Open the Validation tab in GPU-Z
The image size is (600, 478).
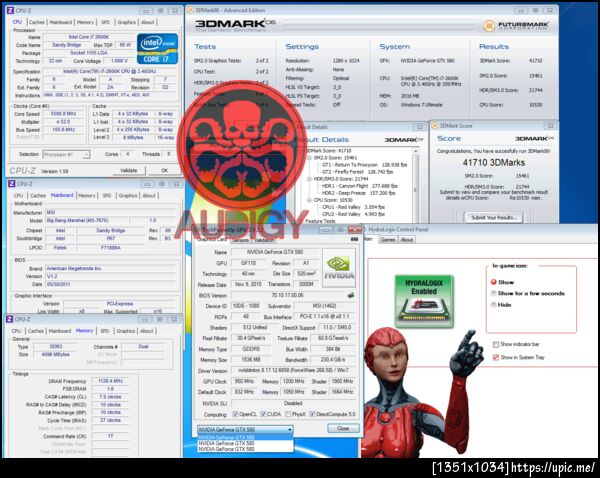264,240
